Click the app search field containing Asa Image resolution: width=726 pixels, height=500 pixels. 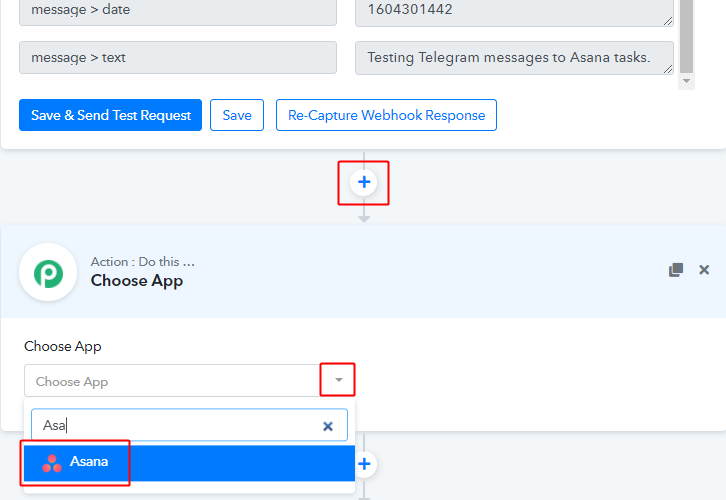pos(189,425)
